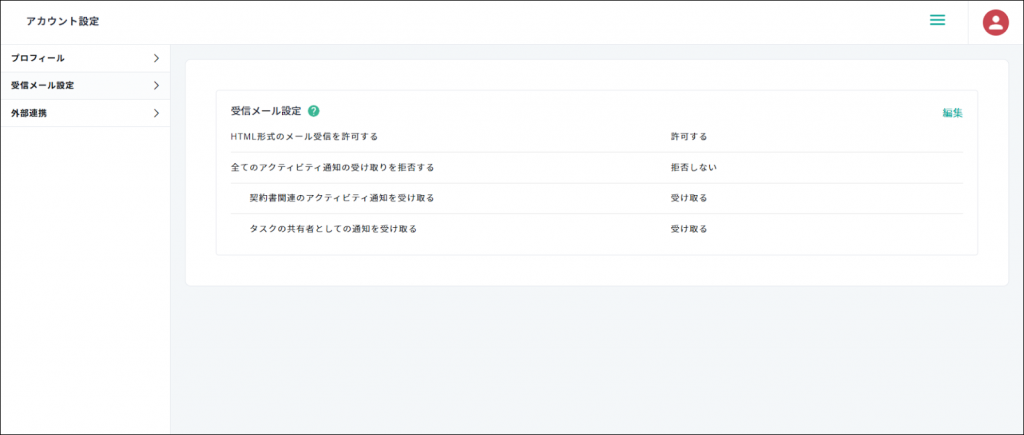The image size is (1024, 435).
Task: Go to 外部連携 in the sidebar
Action: [x=28, y=113]
